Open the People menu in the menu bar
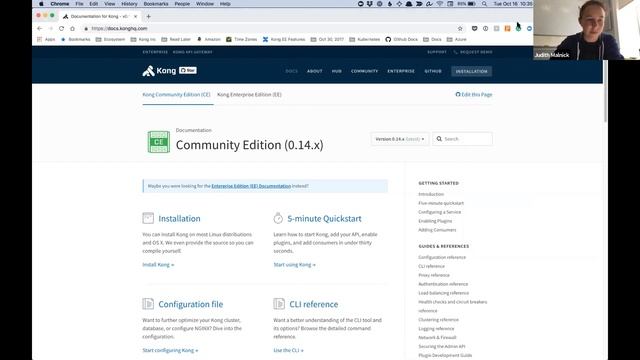The height and width of the screenshot is (360, 640). (x=182, y=4)
